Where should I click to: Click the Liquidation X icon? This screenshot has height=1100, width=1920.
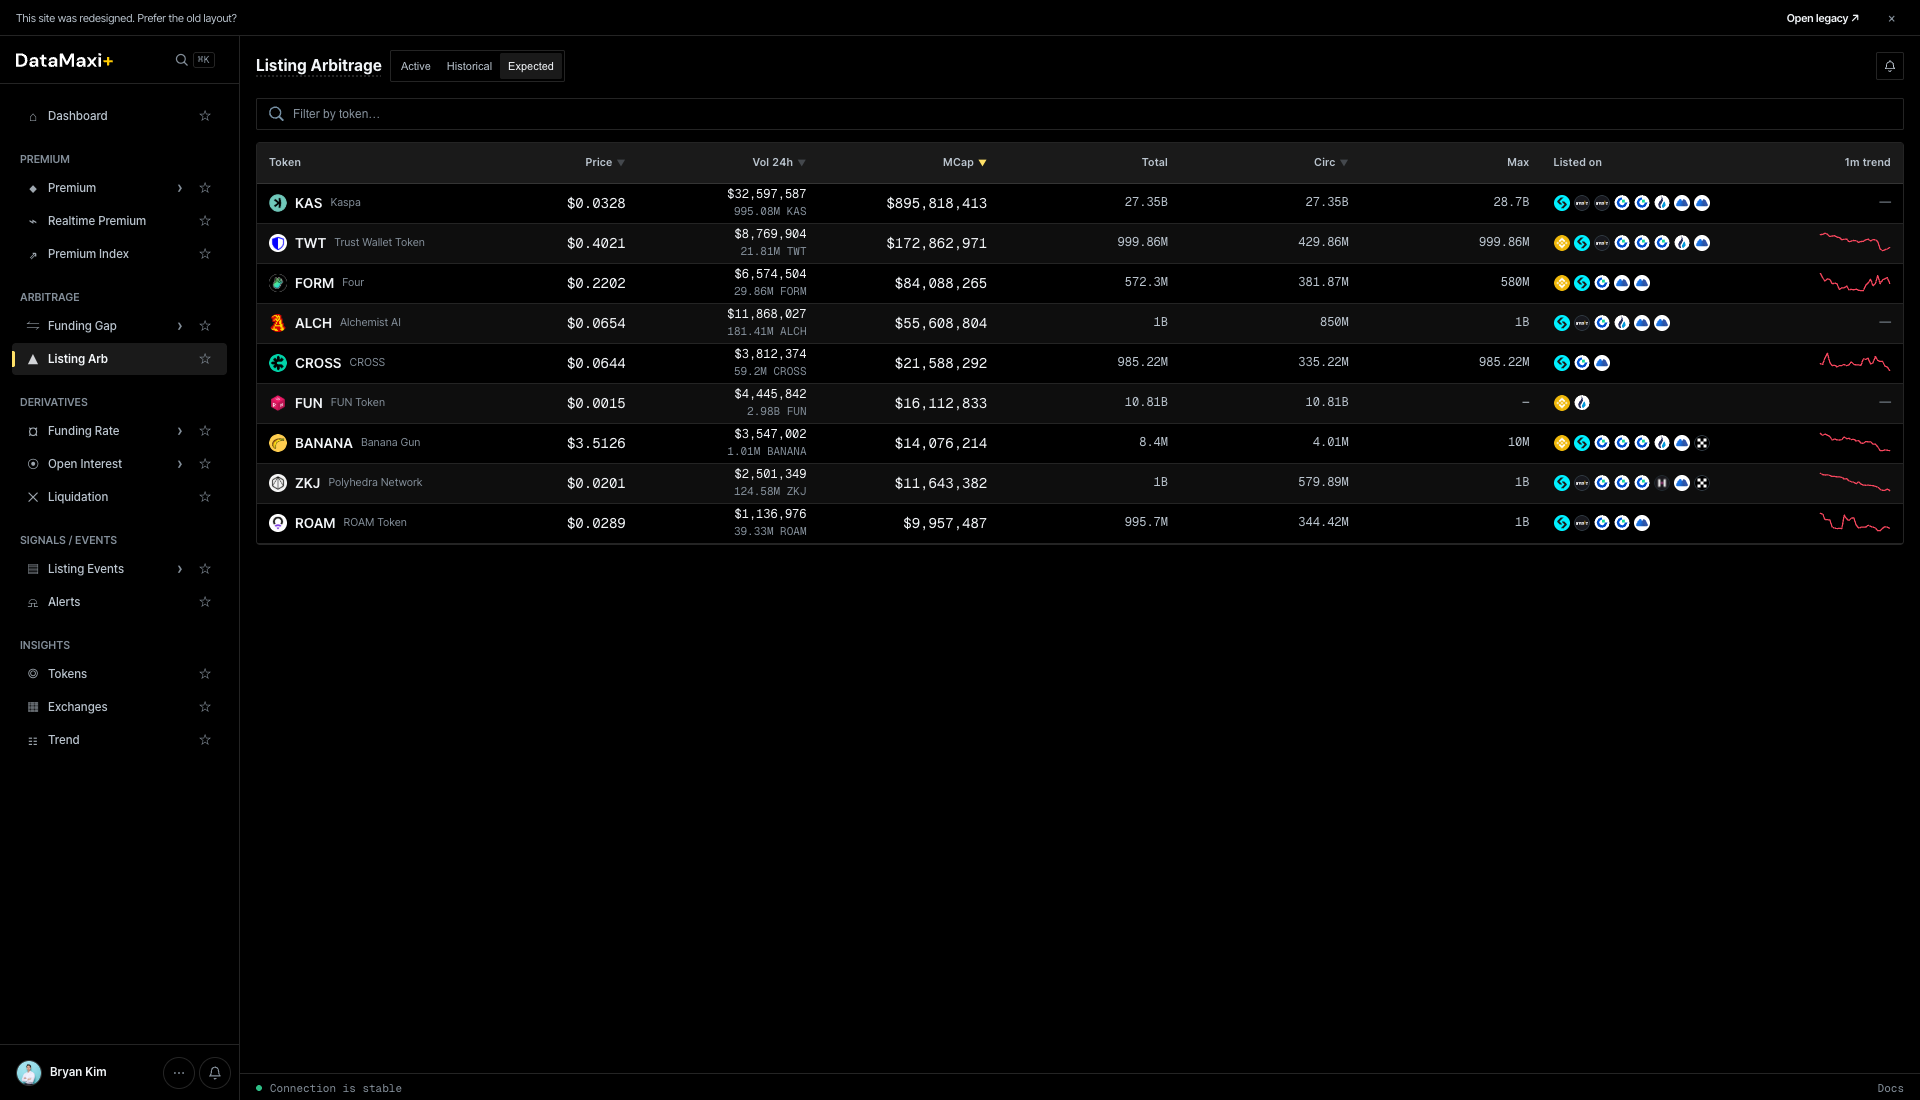point(33,497)
